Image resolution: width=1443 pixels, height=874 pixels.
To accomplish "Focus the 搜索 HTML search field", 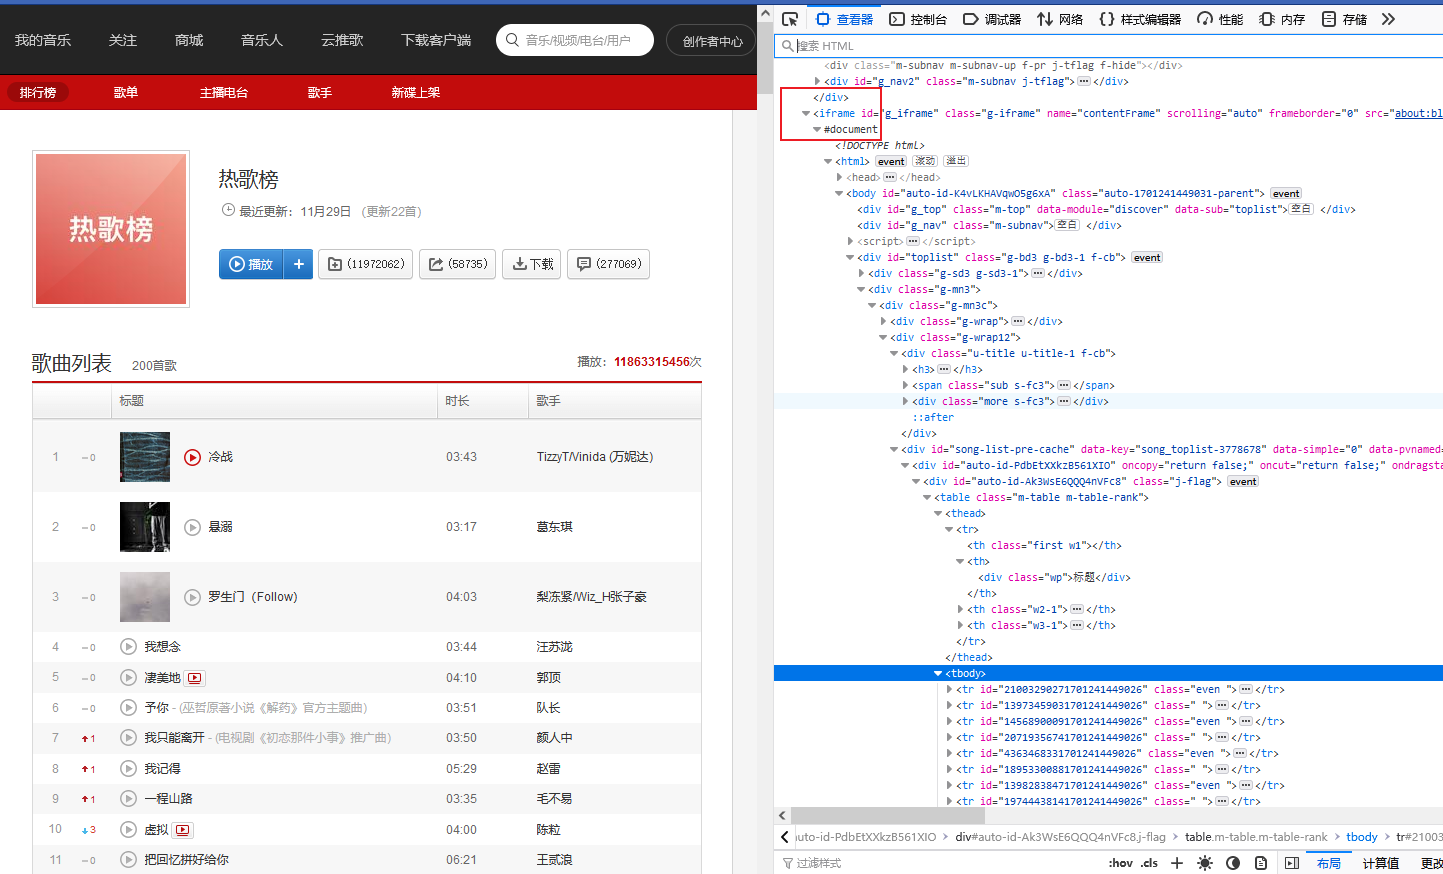I will click(1108, 46).
